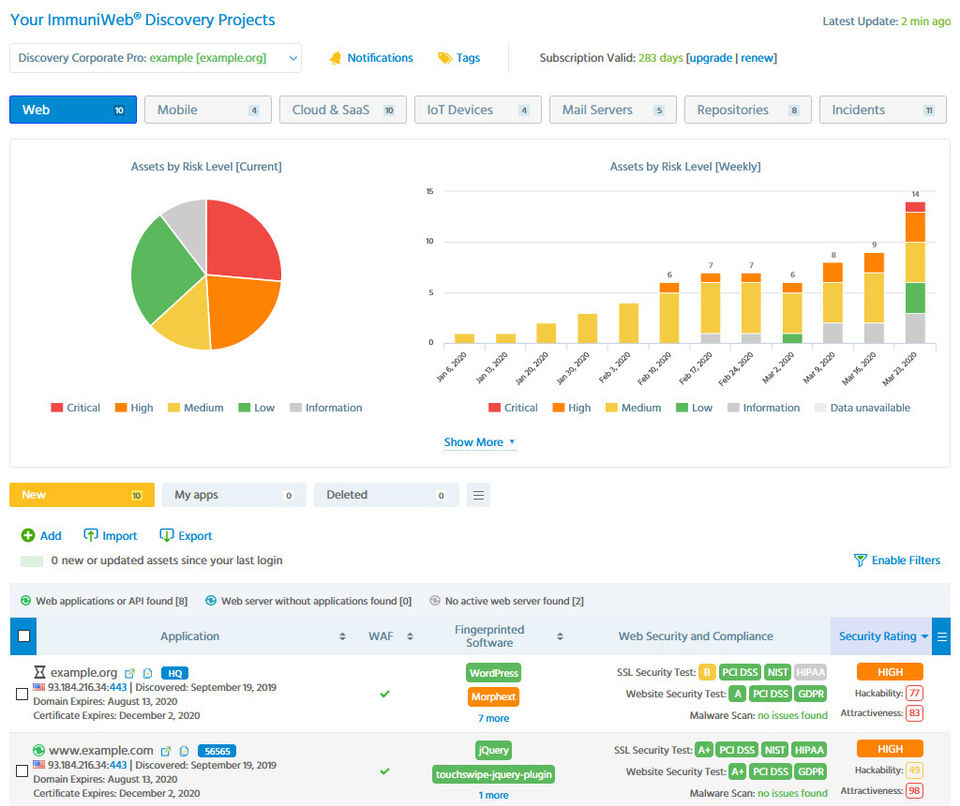Open example.org external link icon
Screen dimensions: 960x806
coord(129,673)
